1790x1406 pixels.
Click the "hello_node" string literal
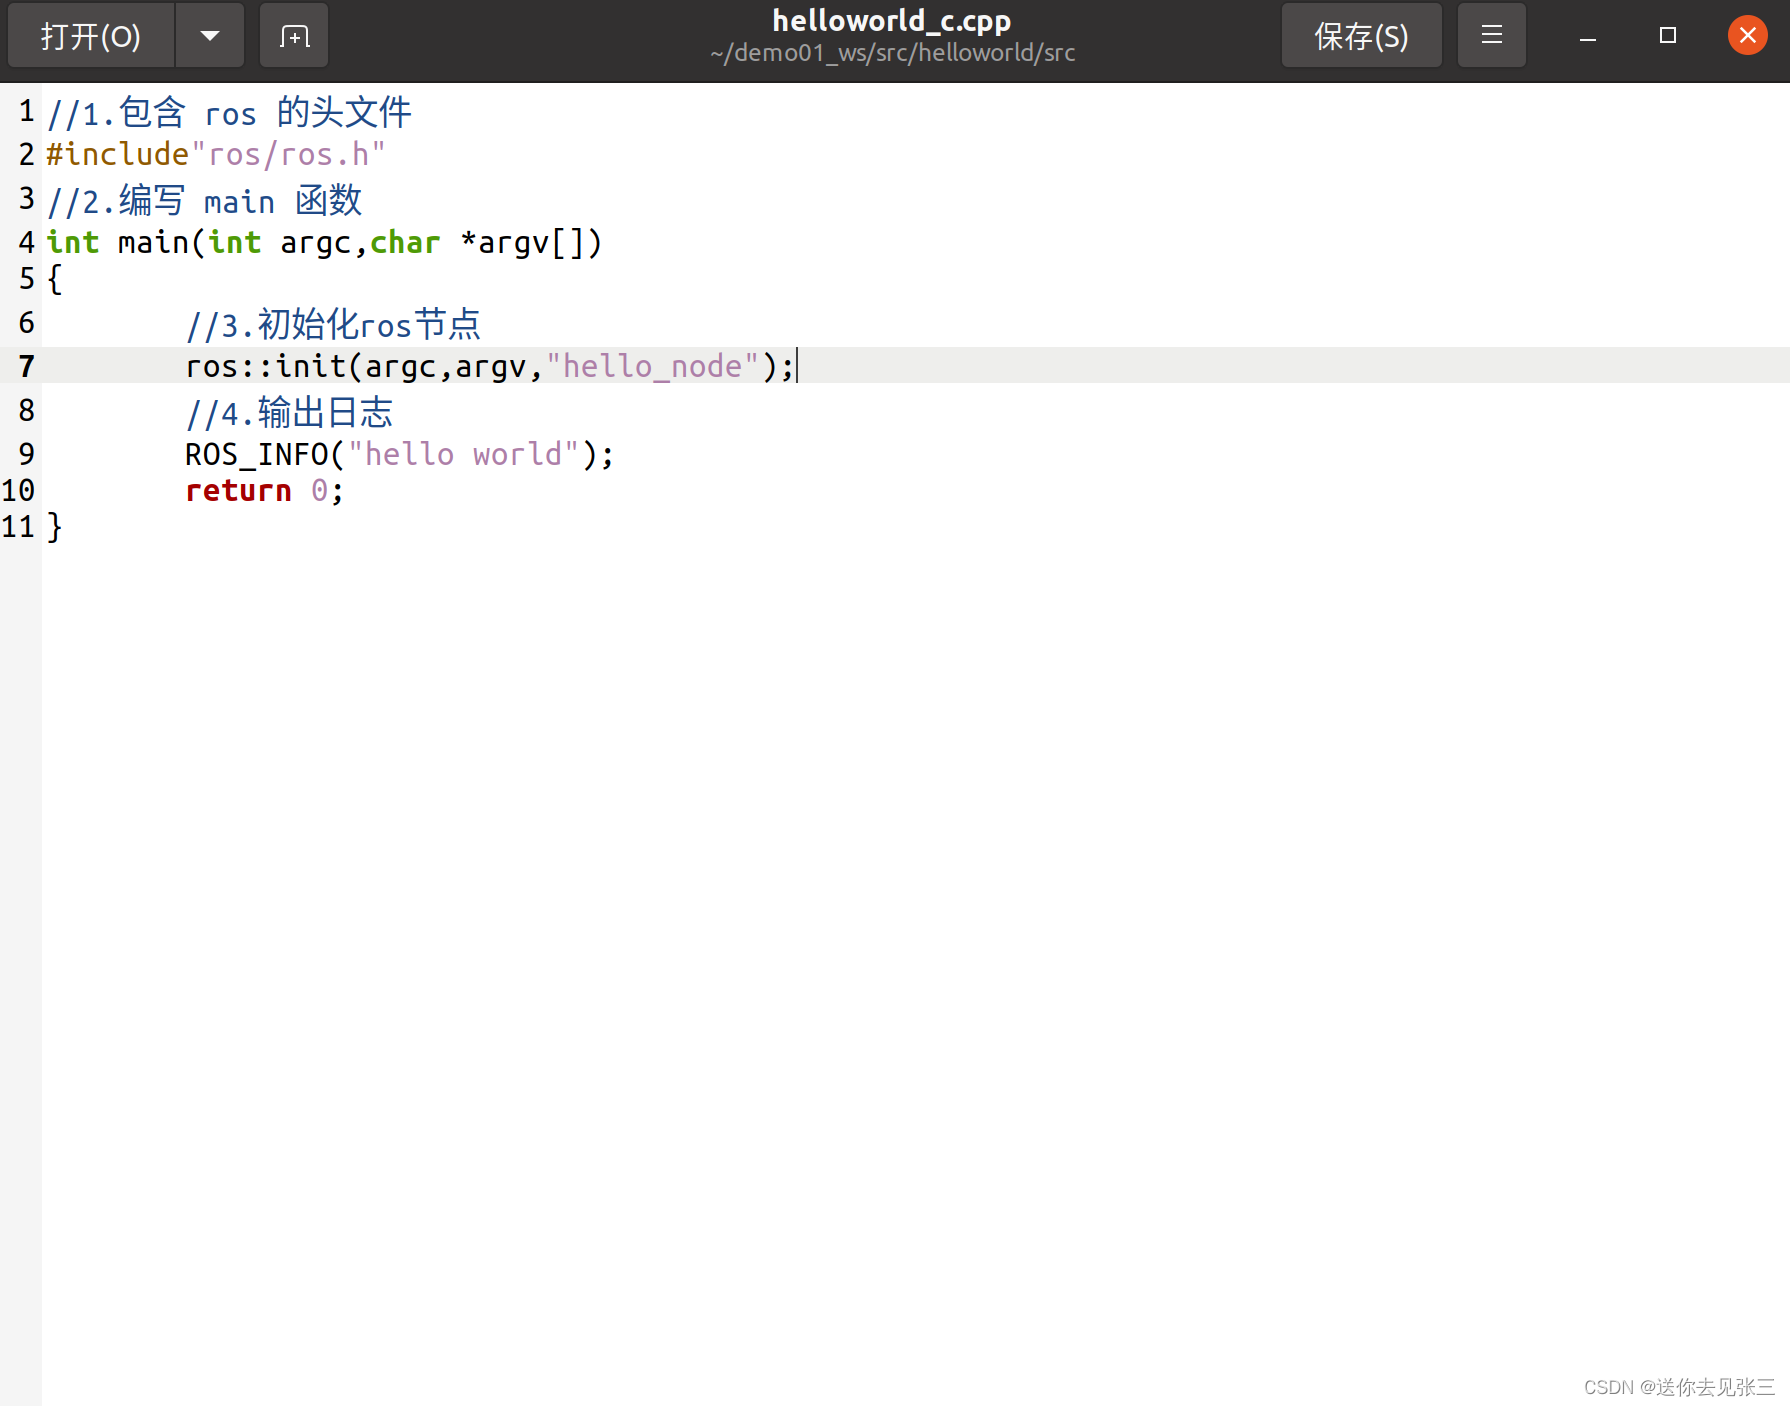pos(653,367)
